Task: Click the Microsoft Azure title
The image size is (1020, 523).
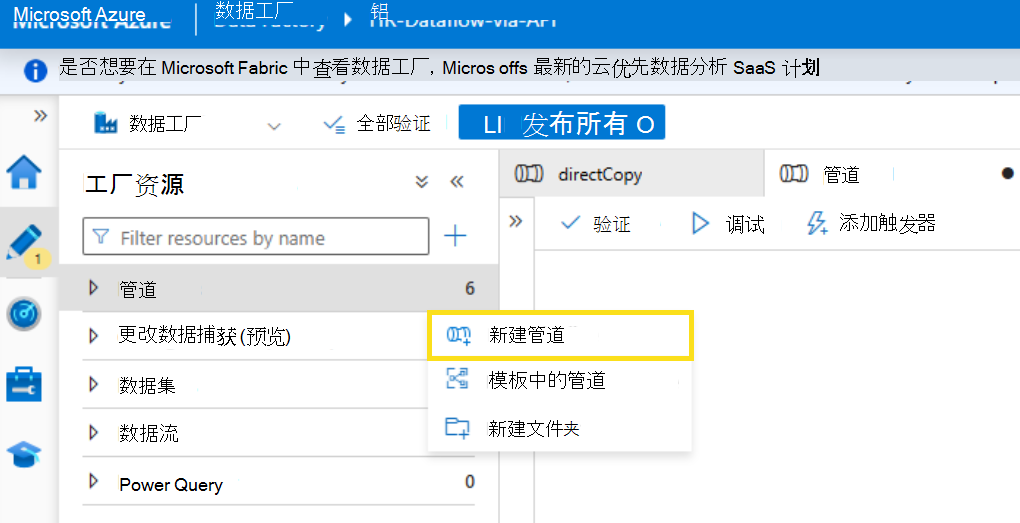Action: click(79, 16)
